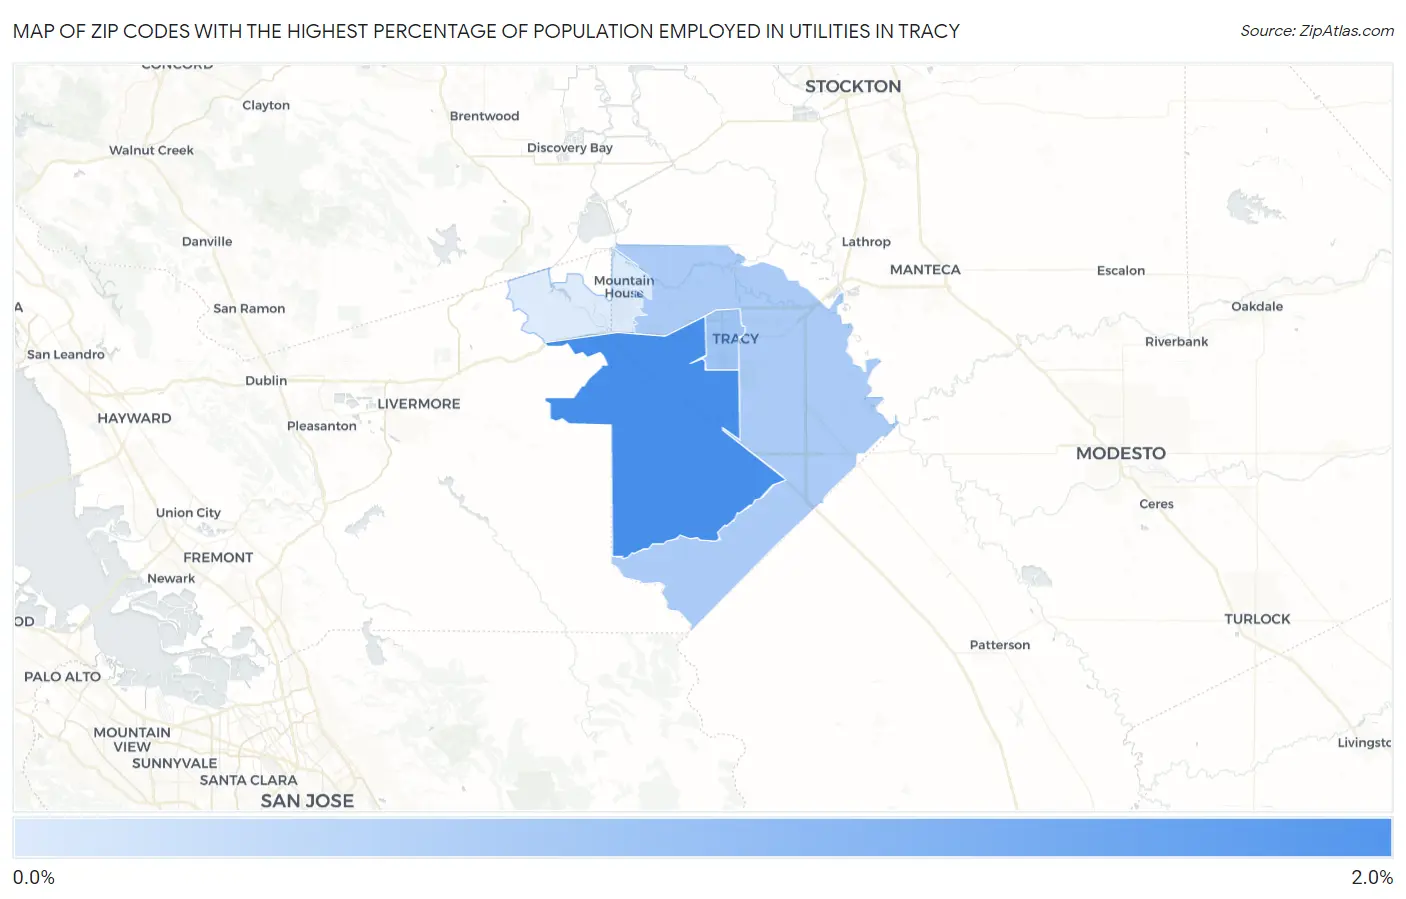Click the MODESTO city label

pyautogui.click(x=1121, y=453)
